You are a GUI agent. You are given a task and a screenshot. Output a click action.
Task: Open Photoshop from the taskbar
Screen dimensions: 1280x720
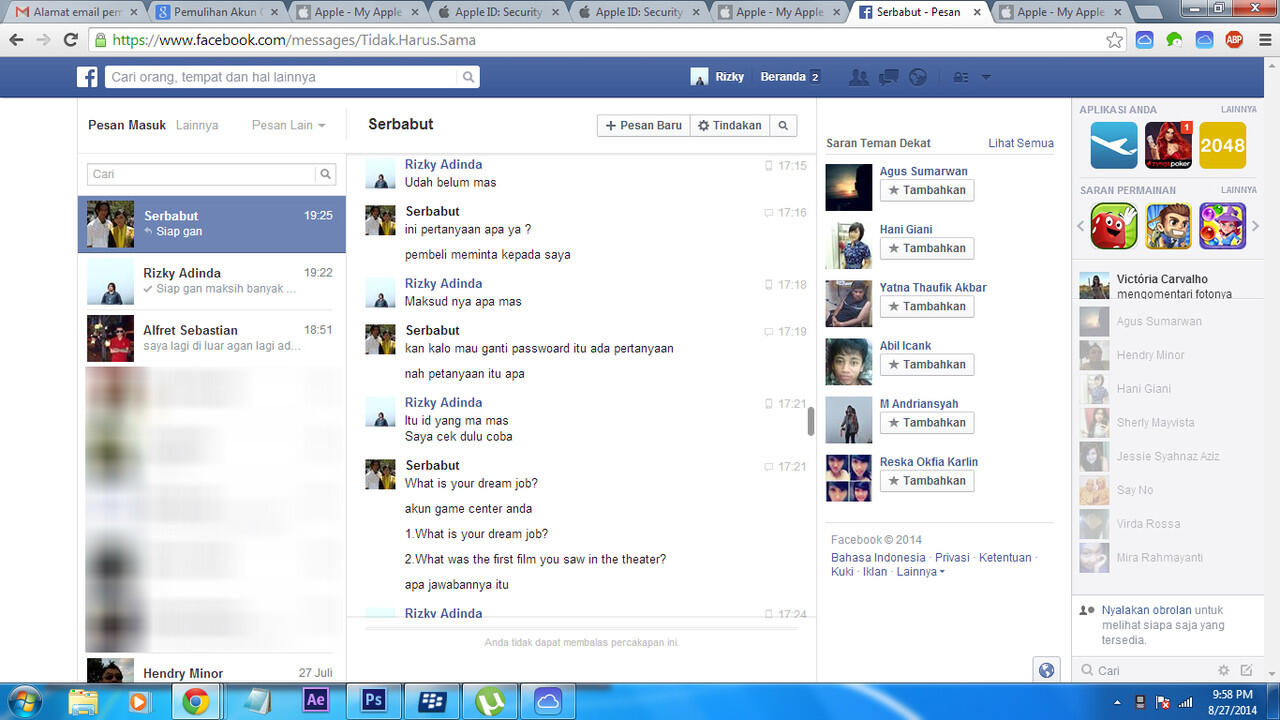point(374,700)
